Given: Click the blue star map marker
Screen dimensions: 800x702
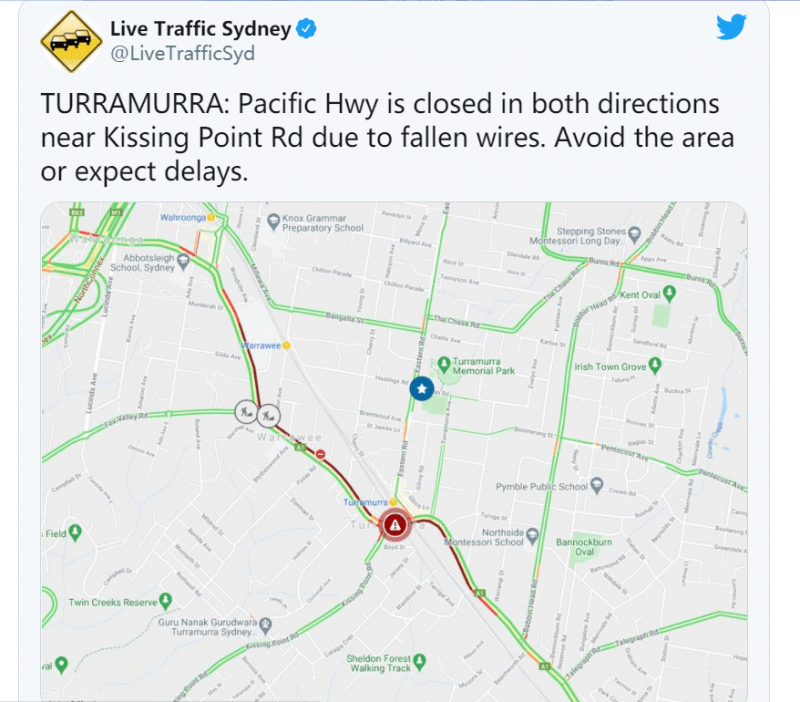Looking at the screenshot, I should click(x=421, y=389).
